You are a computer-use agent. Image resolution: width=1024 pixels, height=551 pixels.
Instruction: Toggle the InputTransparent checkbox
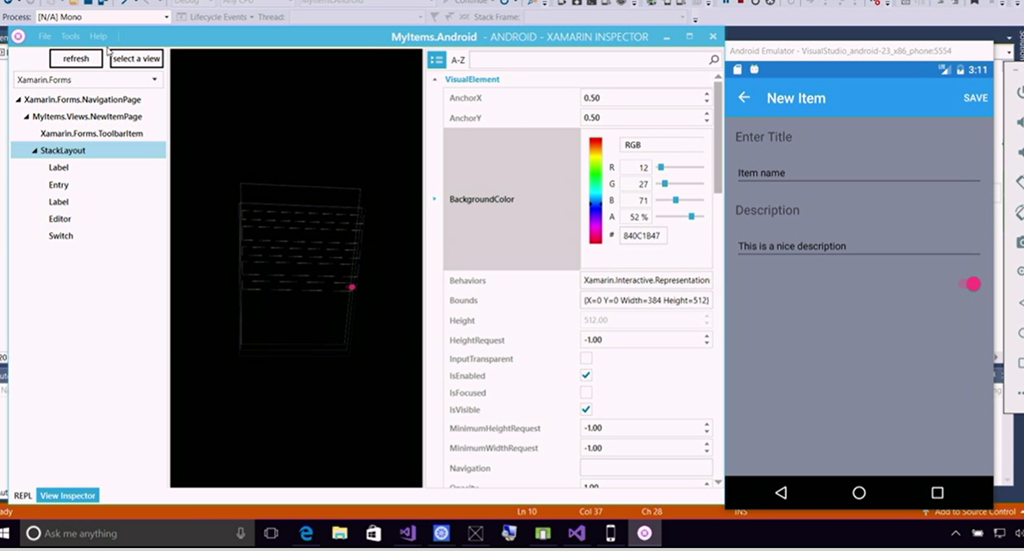tap(586, 358)
